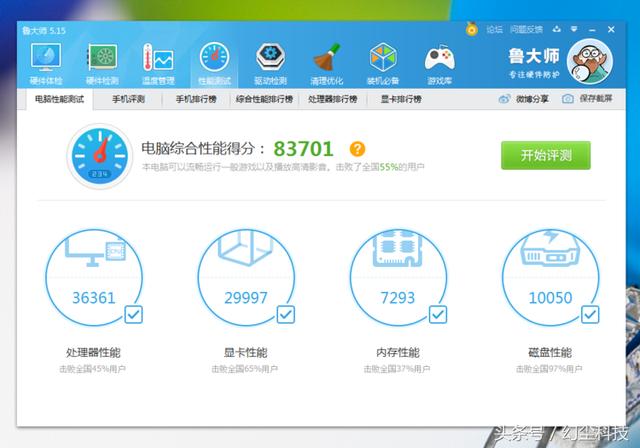
Task: Uncheck the 磁盘性能 test checkbox
Action: (590, 314)
